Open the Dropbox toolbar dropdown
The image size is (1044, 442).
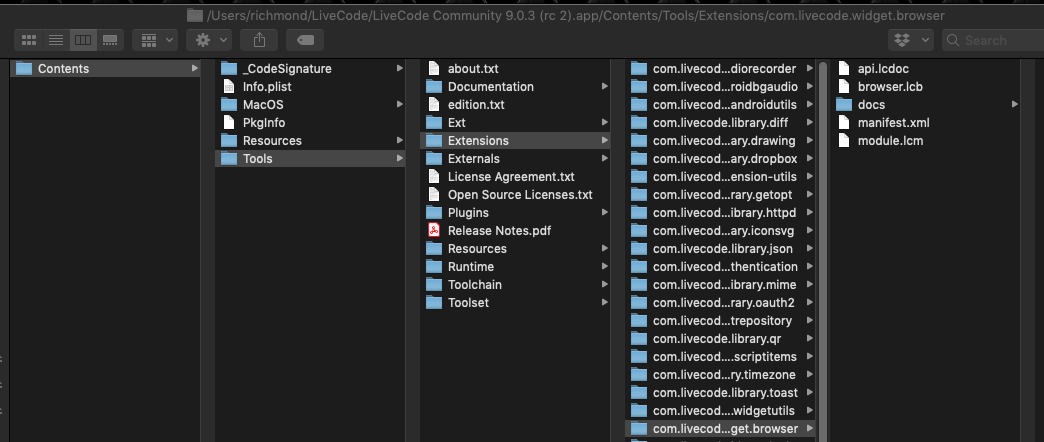(910, 40)
